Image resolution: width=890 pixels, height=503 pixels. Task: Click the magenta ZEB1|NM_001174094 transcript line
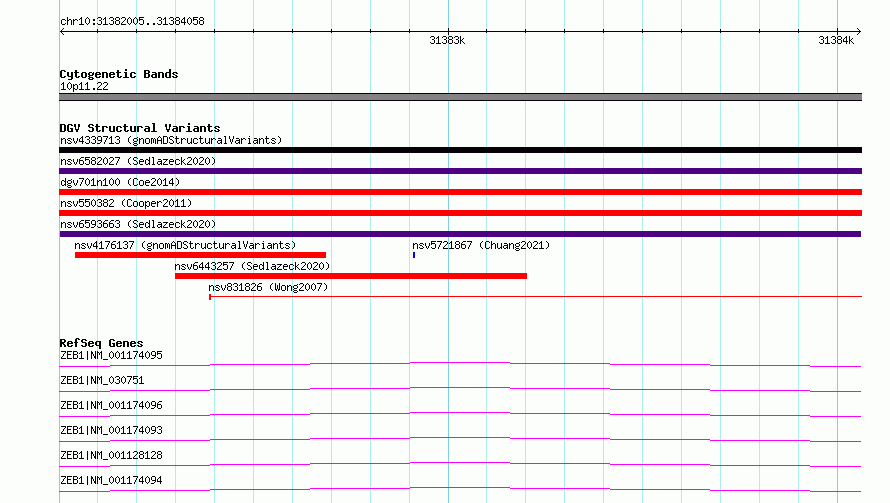pos(460,489)
